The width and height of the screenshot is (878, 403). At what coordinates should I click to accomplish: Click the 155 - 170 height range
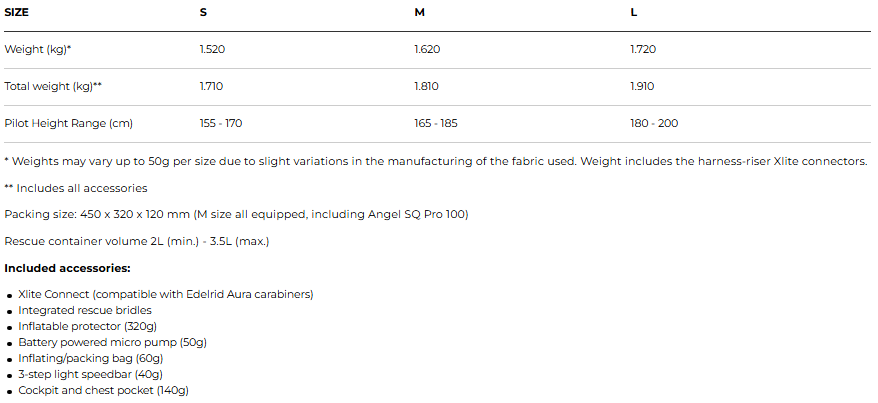221,123
